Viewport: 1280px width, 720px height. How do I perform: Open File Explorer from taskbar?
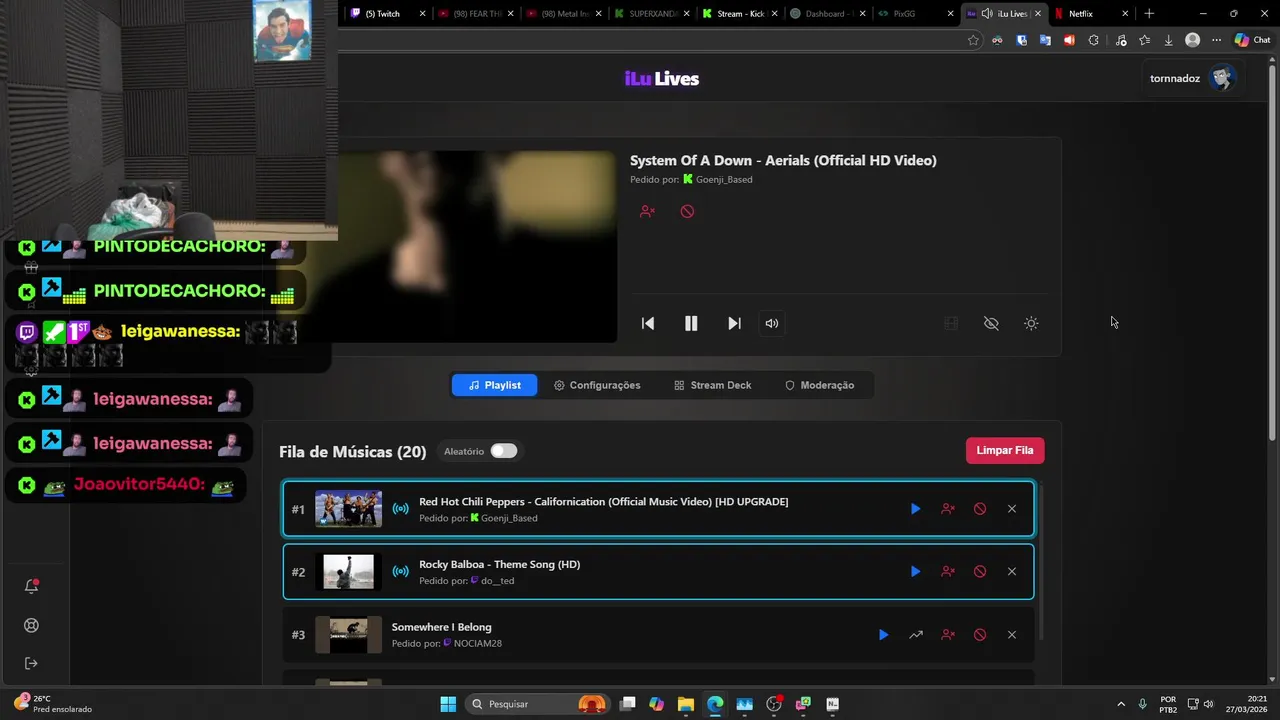(x=685, y=704)
